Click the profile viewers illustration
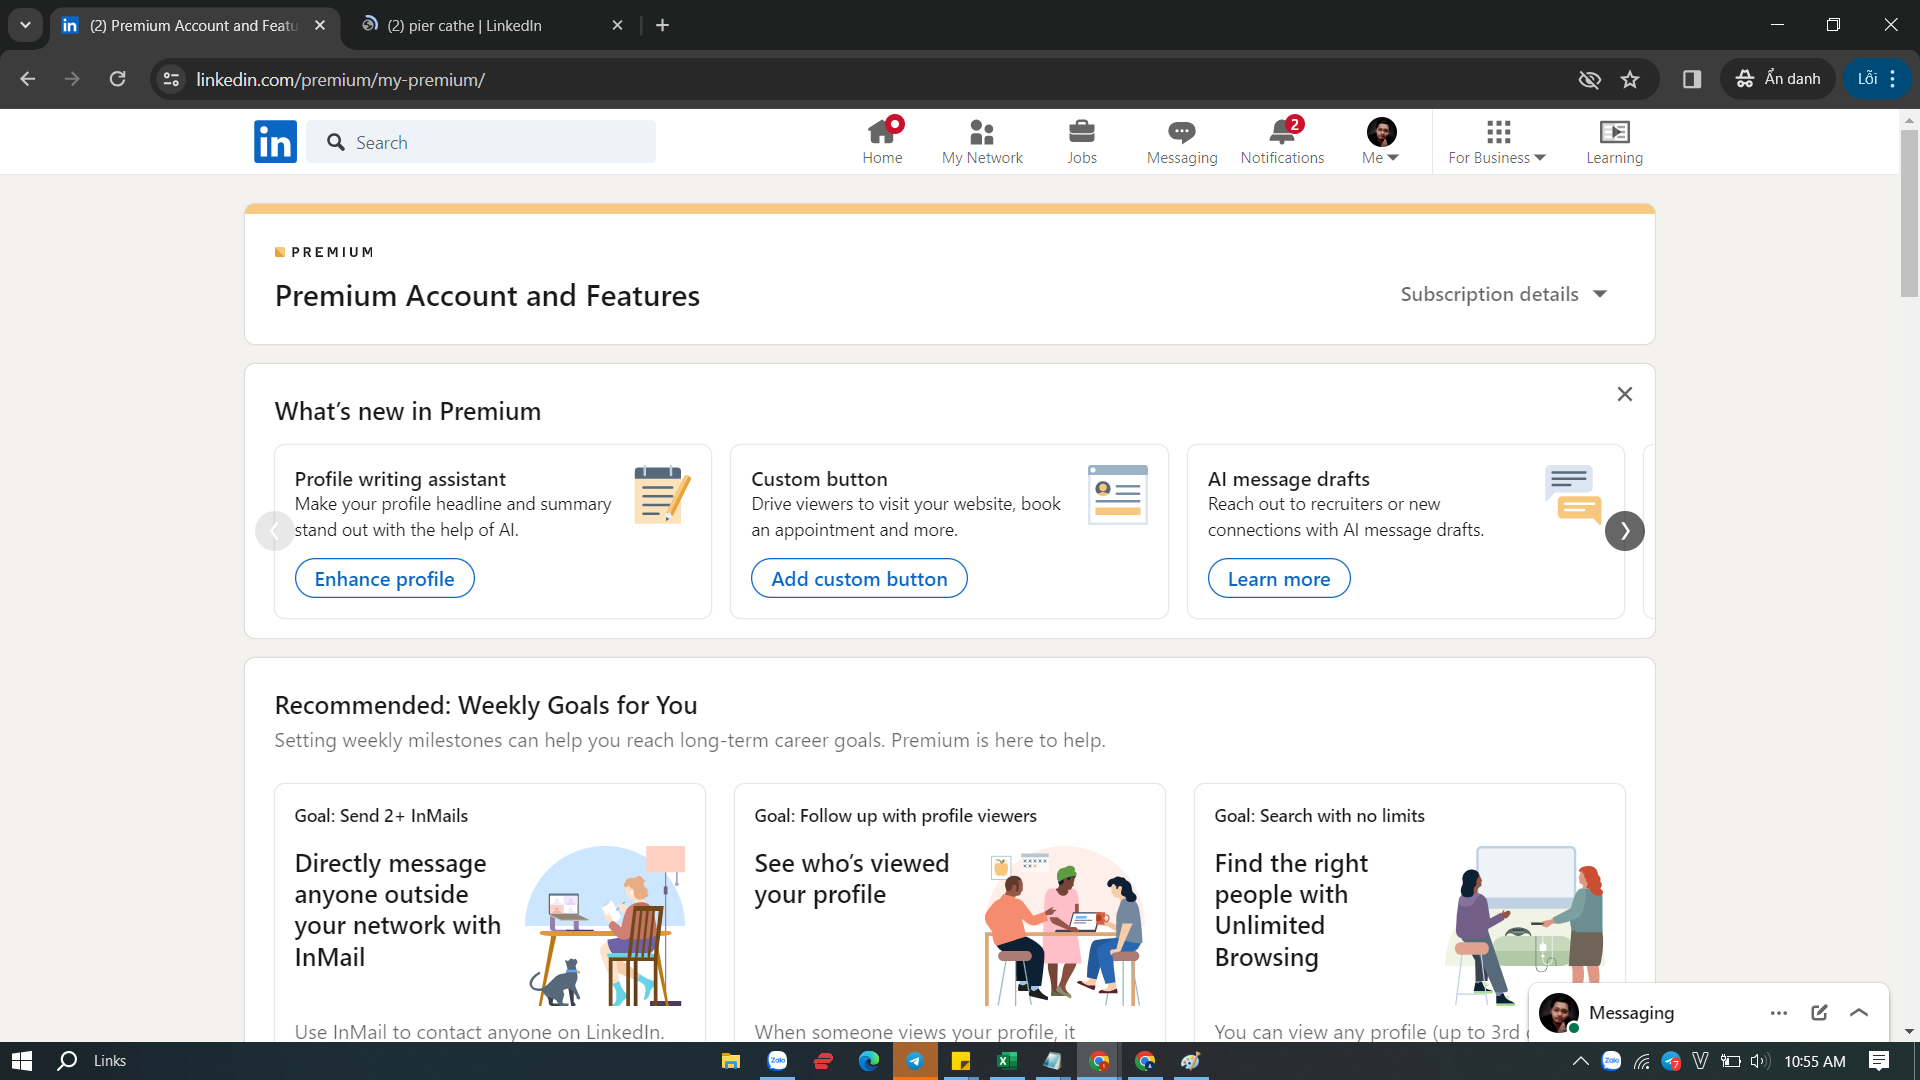This screenshot has width=1920, height=1080. tap(1064, 926)
